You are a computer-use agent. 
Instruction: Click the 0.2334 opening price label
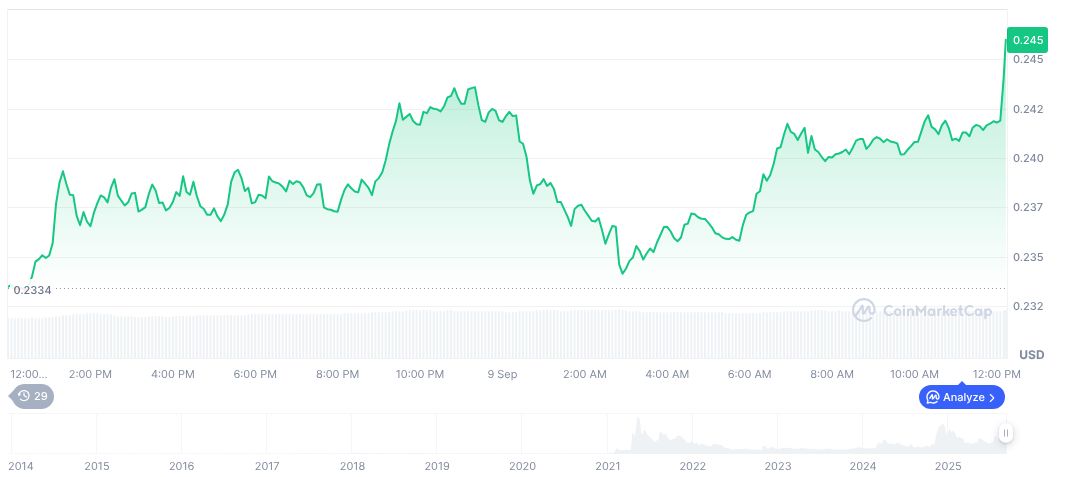click(31, 290)
